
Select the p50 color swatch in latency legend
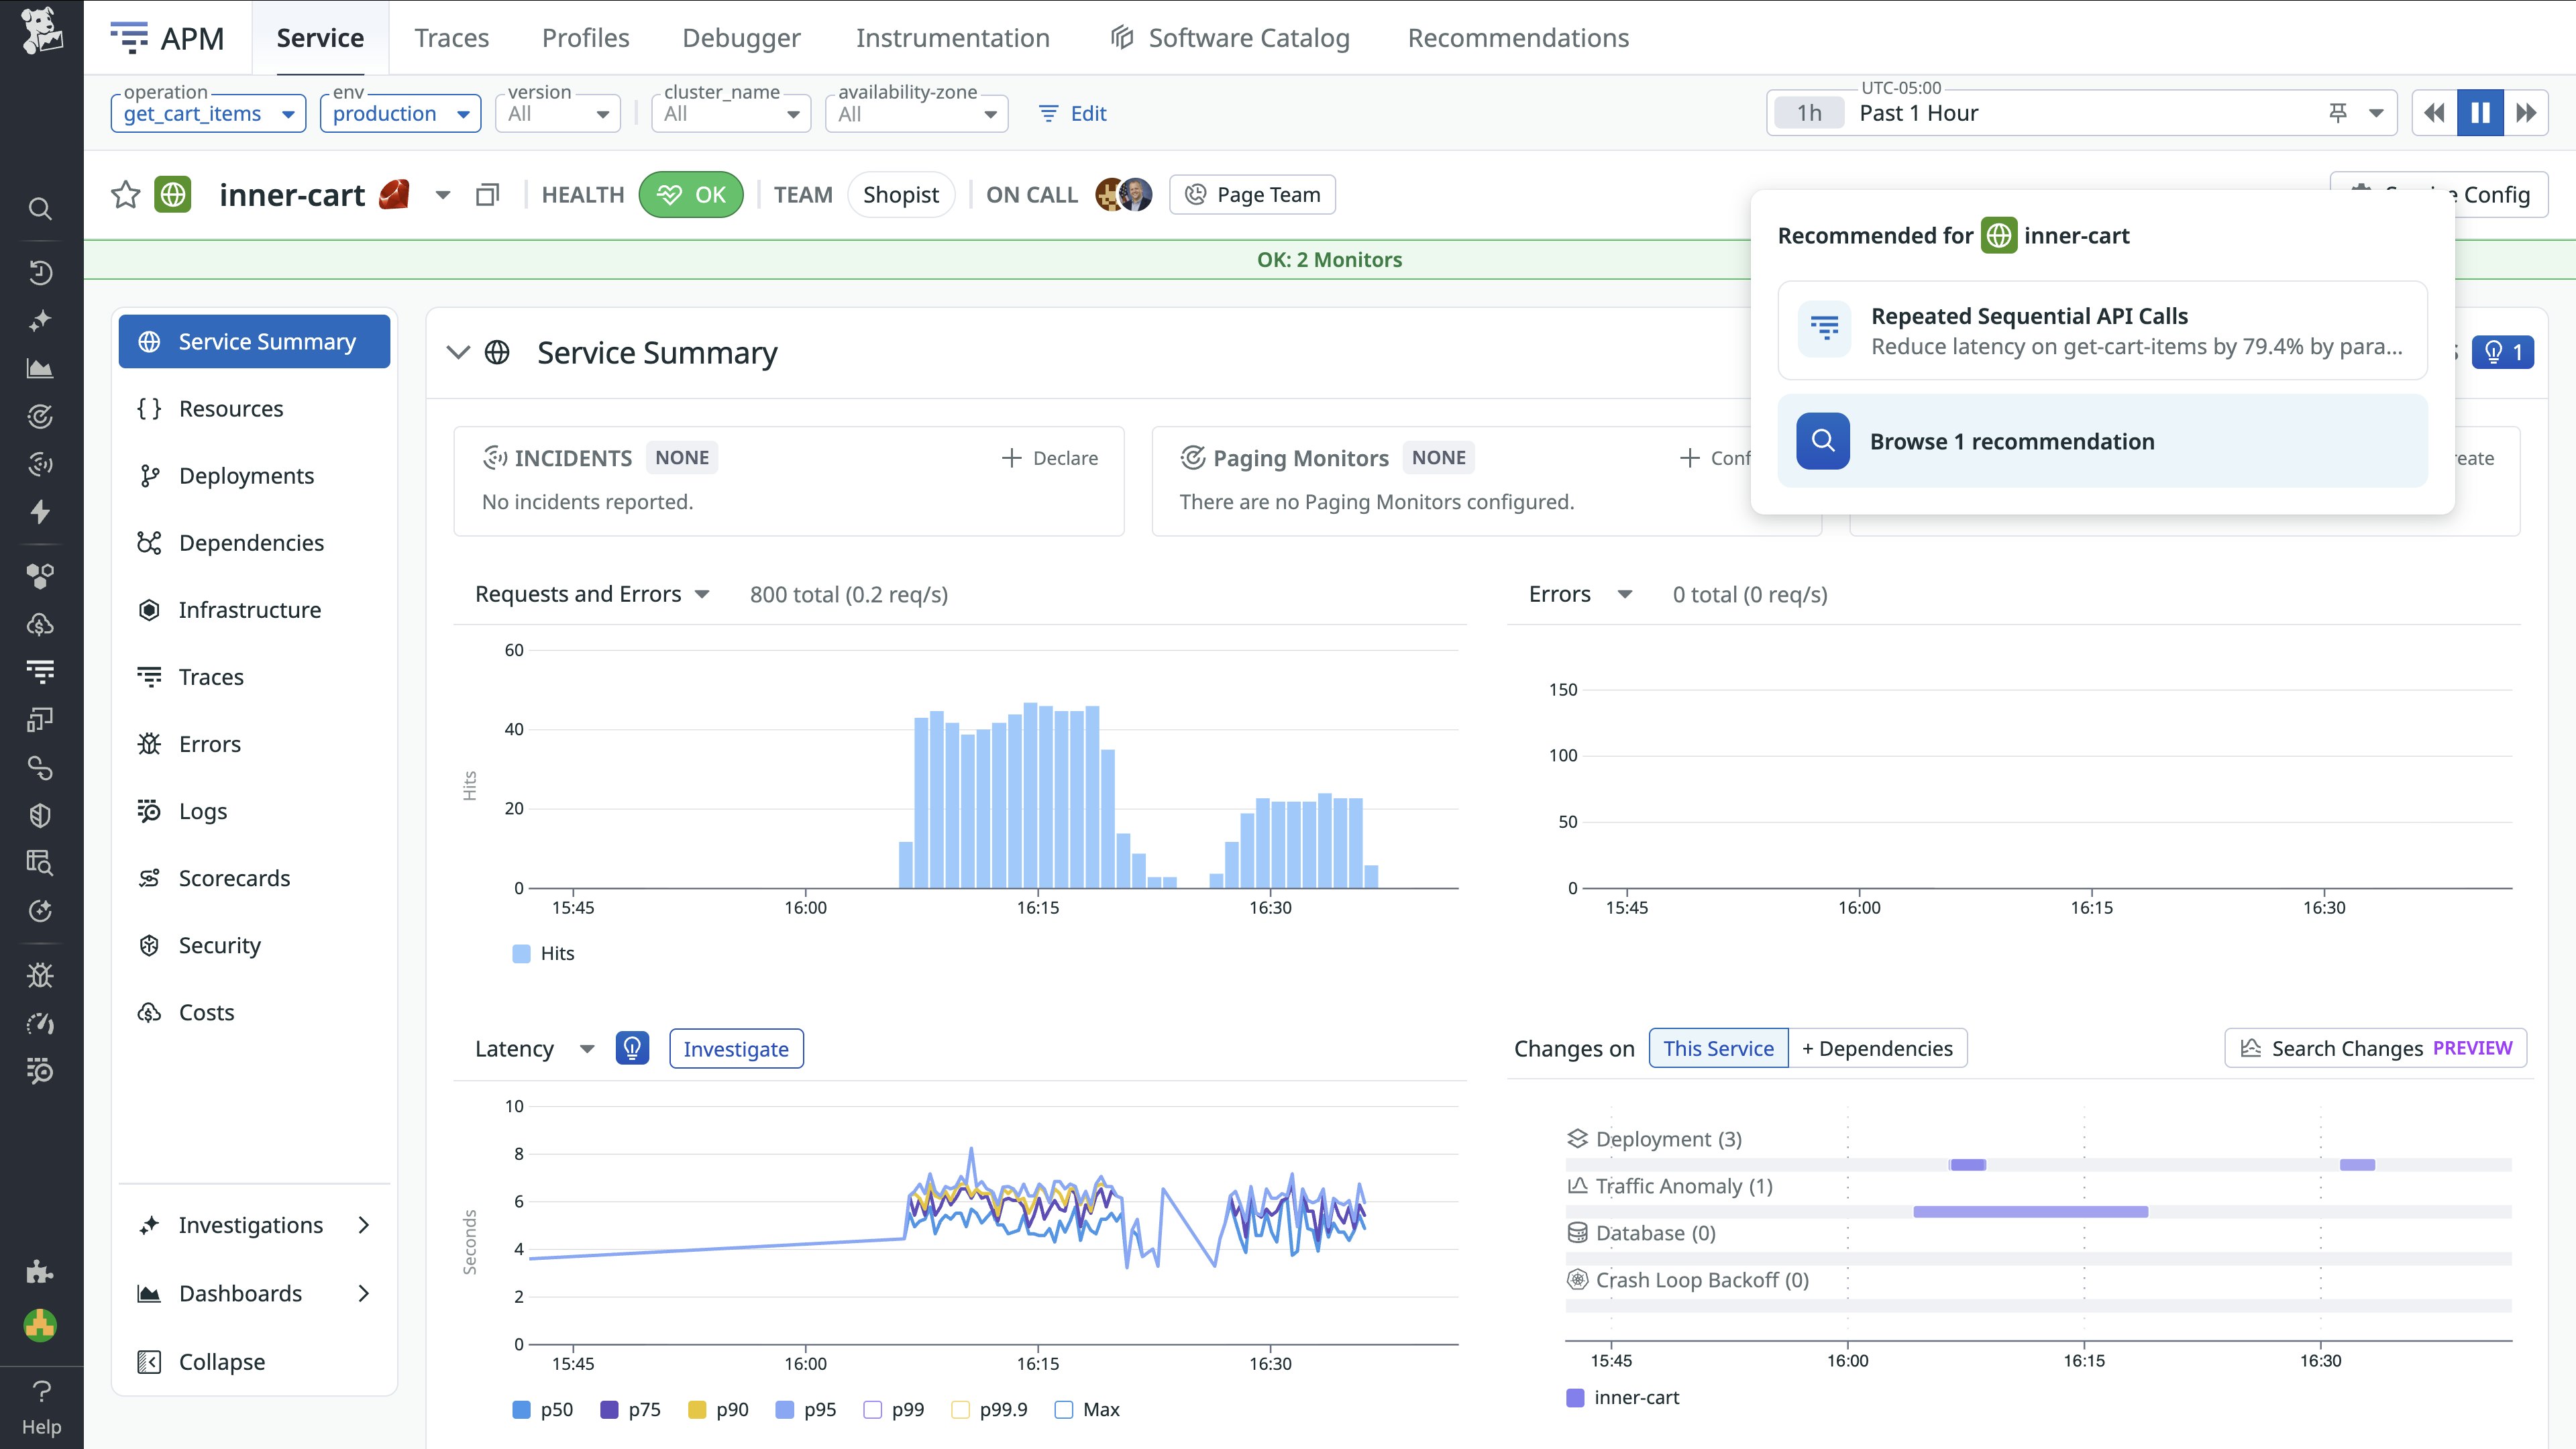[x=521, y=1409]
